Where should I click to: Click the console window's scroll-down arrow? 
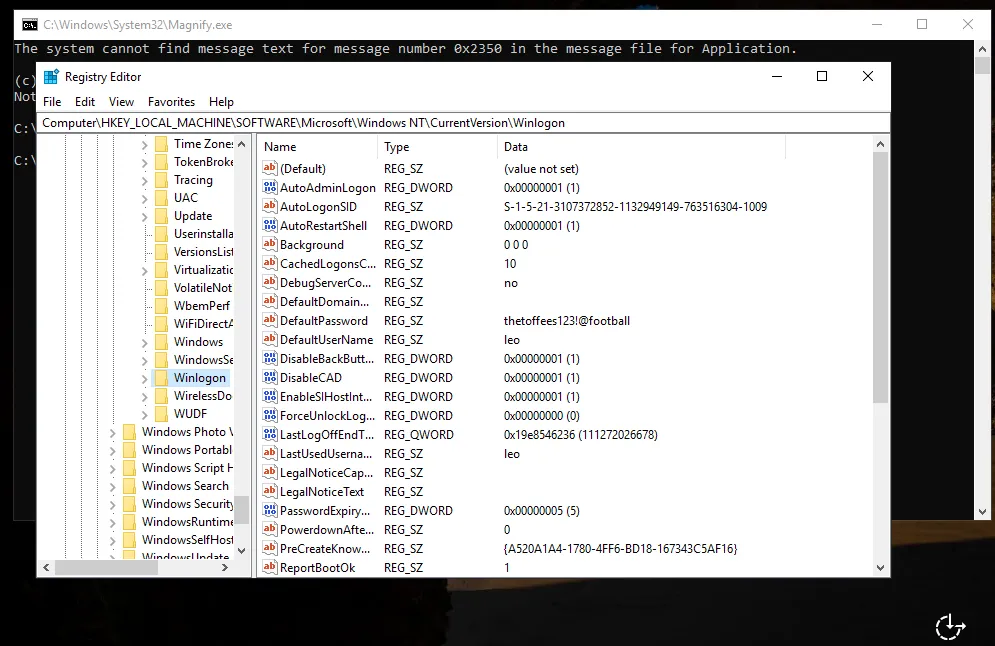click(x=982, y=512)
